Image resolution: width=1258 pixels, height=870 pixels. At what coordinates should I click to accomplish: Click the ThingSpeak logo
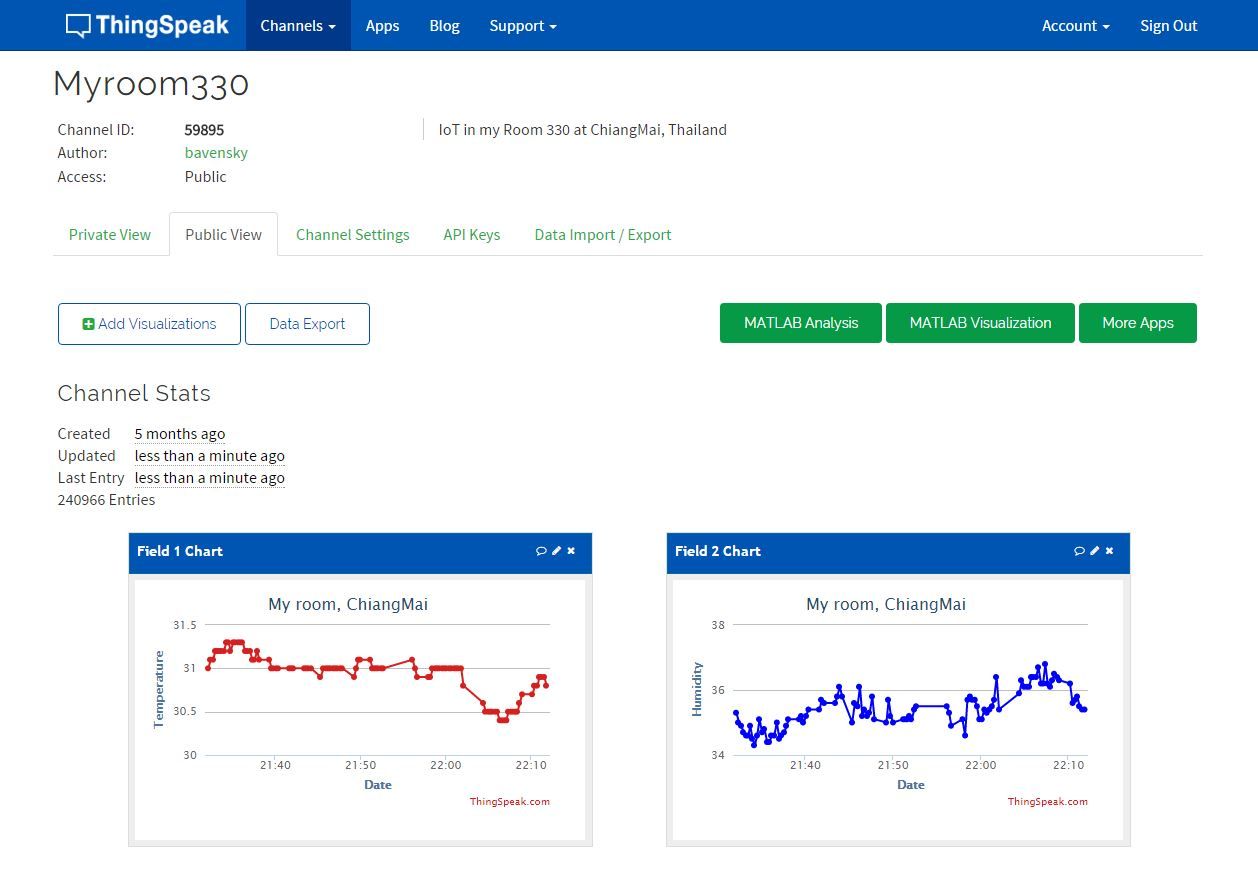pyautogui.click(x=148, y=25)
